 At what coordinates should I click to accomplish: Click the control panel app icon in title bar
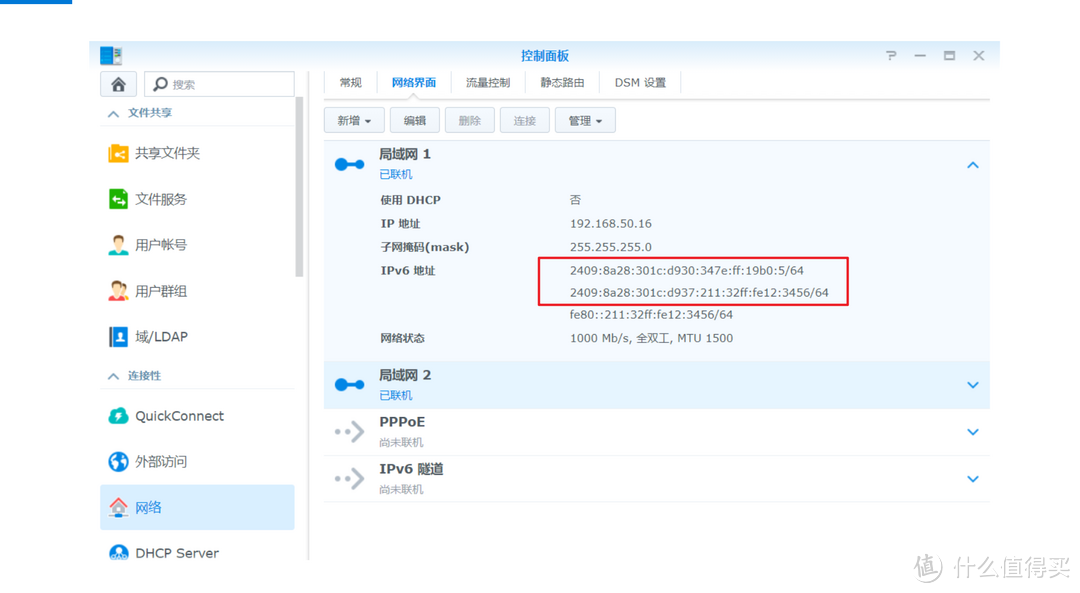coord(111,56)
